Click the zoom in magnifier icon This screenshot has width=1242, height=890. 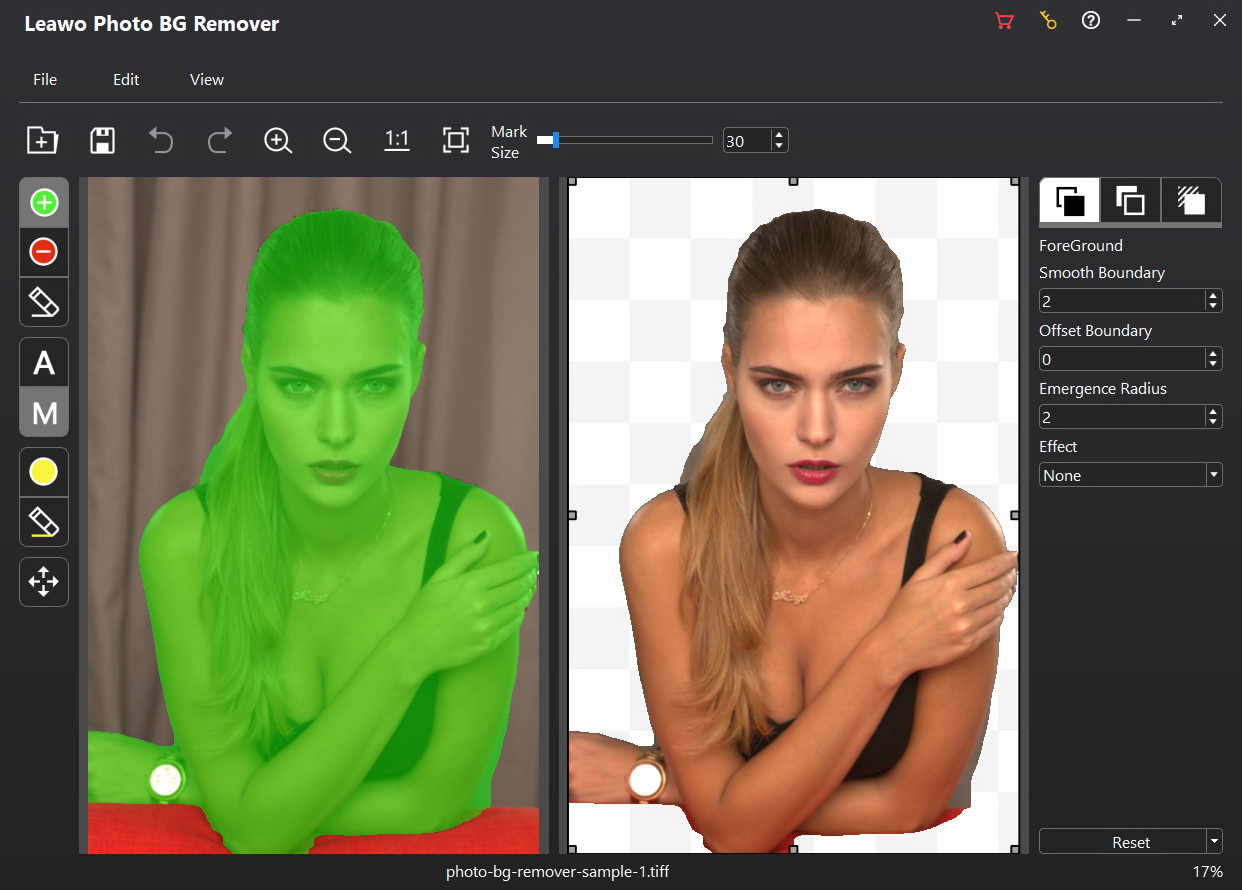pyautogui.click(x=277, y=140)
